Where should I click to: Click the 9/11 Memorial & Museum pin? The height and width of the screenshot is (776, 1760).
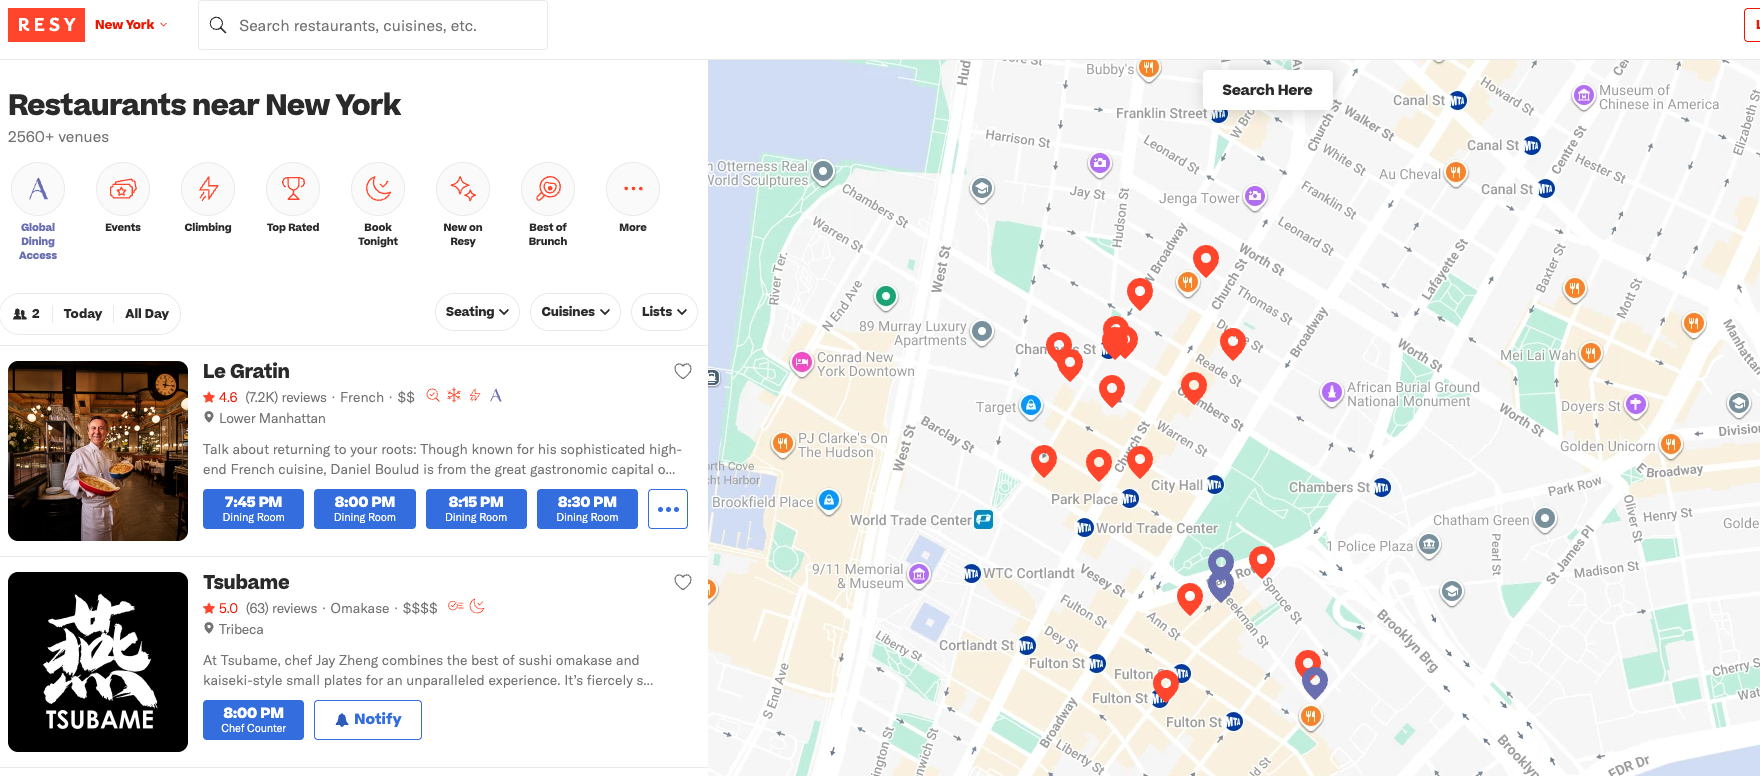[919, 574]
